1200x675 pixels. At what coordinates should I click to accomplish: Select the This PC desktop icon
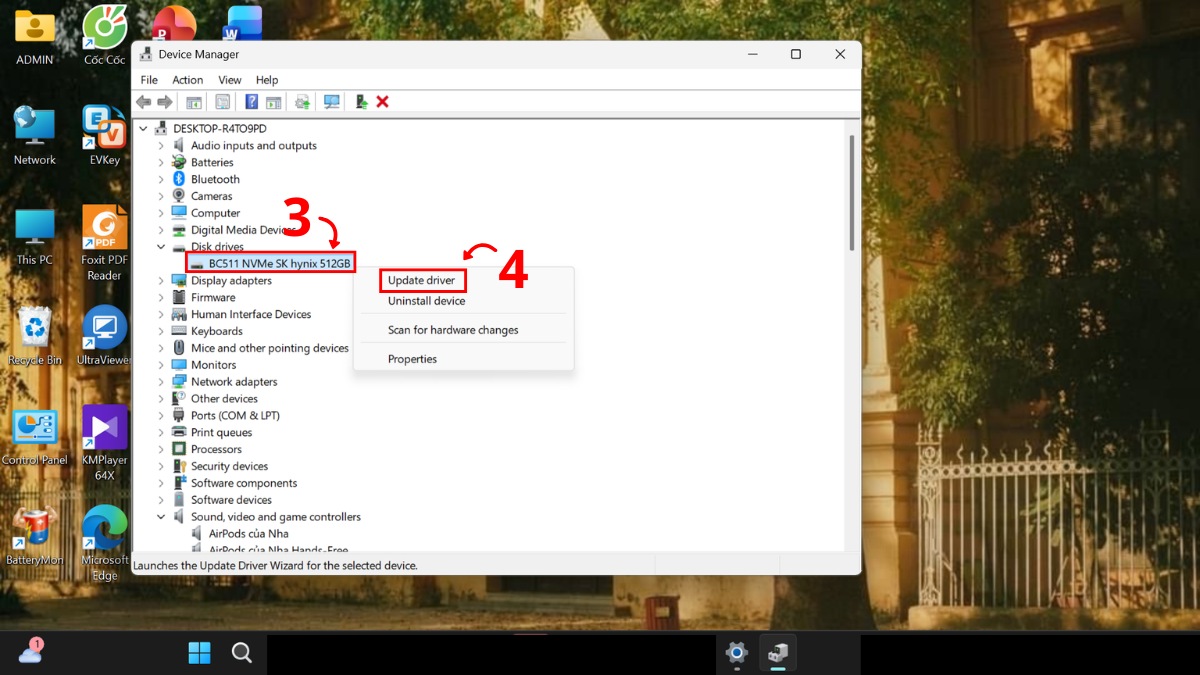click(x=35, y=237)
